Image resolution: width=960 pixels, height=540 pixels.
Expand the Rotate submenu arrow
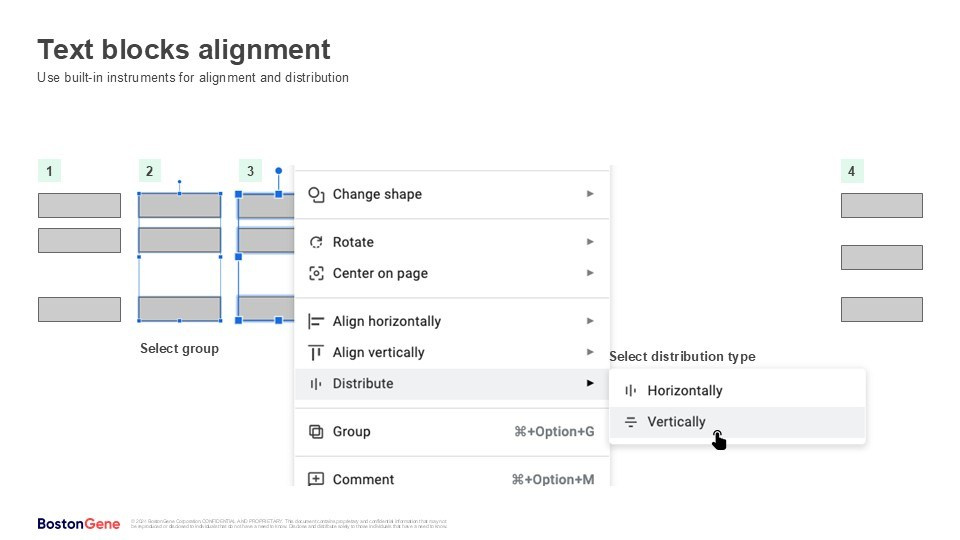click(590, 242)
